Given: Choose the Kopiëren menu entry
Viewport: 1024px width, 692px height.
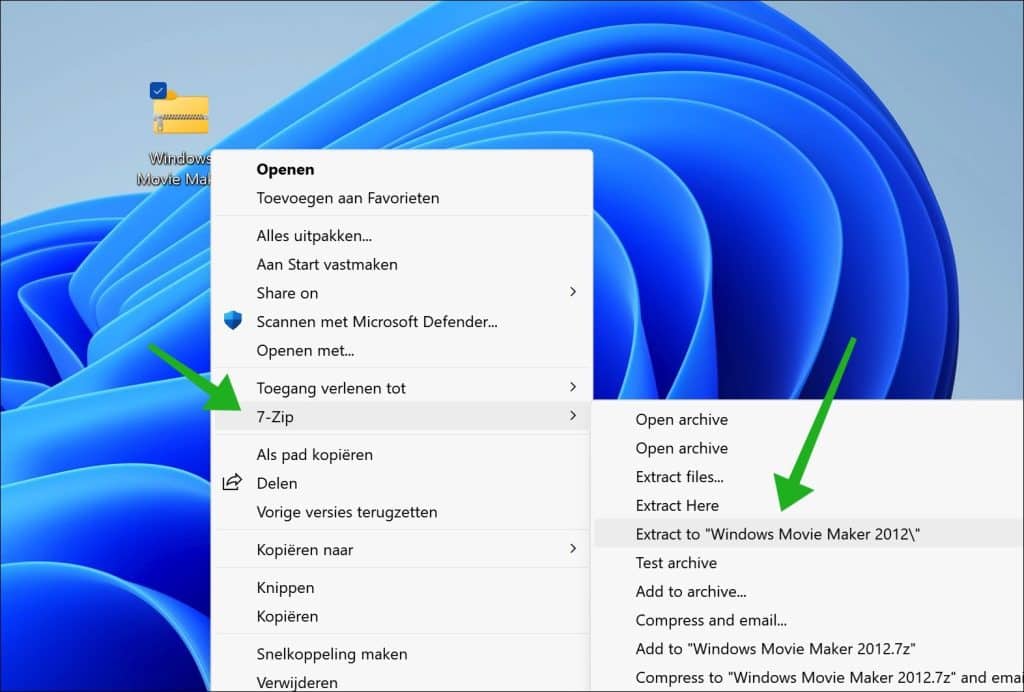Looking at the screenshot, I should tap(402, 616).
